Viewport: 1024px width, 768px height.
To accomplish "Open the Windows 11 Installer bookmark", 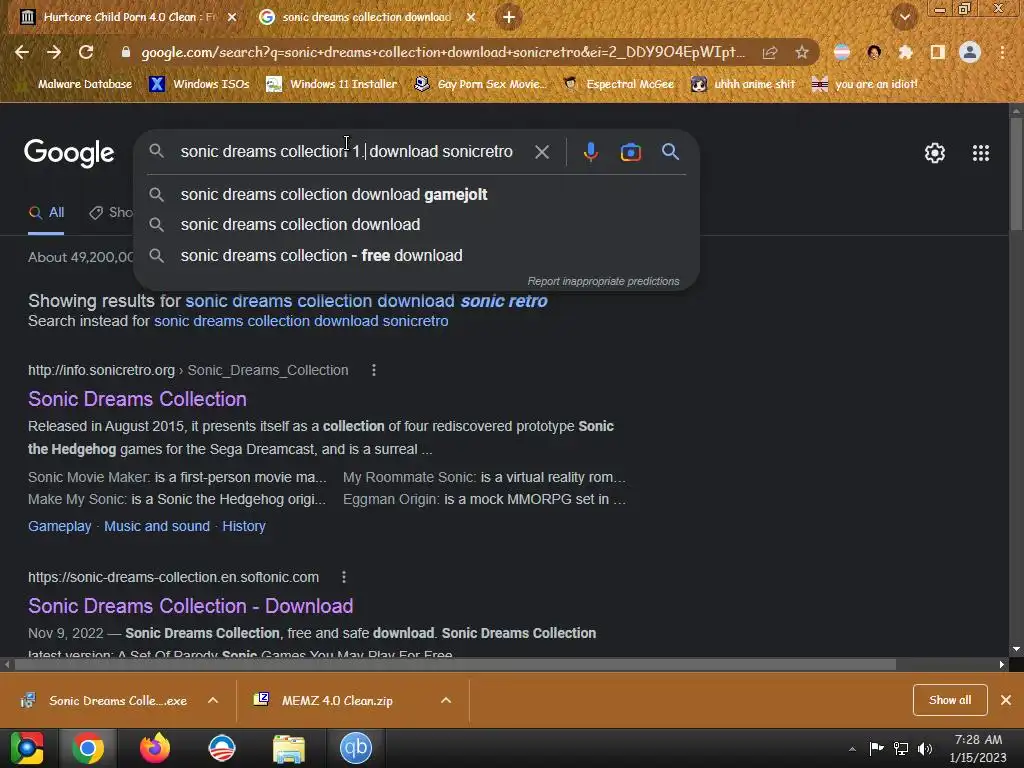I will click(x=331, y=84).
